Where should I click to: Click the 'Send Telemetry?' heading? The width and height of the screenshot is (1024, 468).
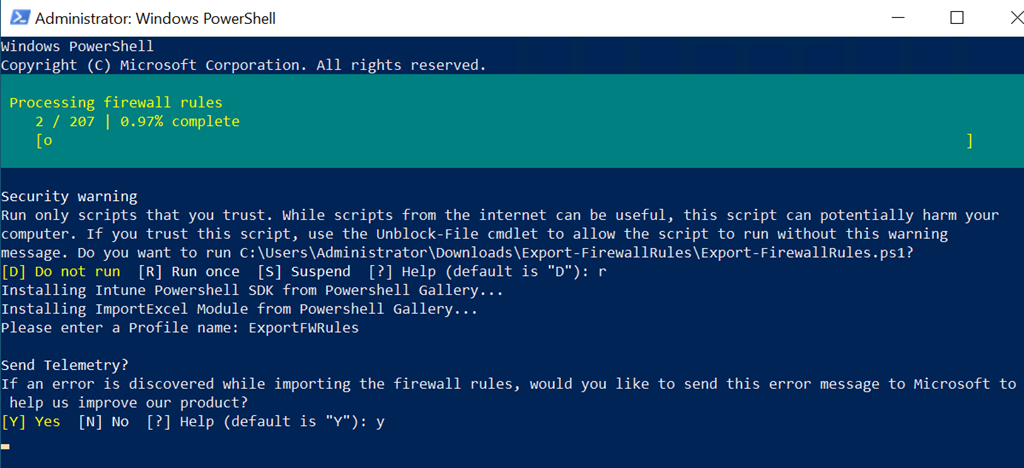tap(65, 366)
